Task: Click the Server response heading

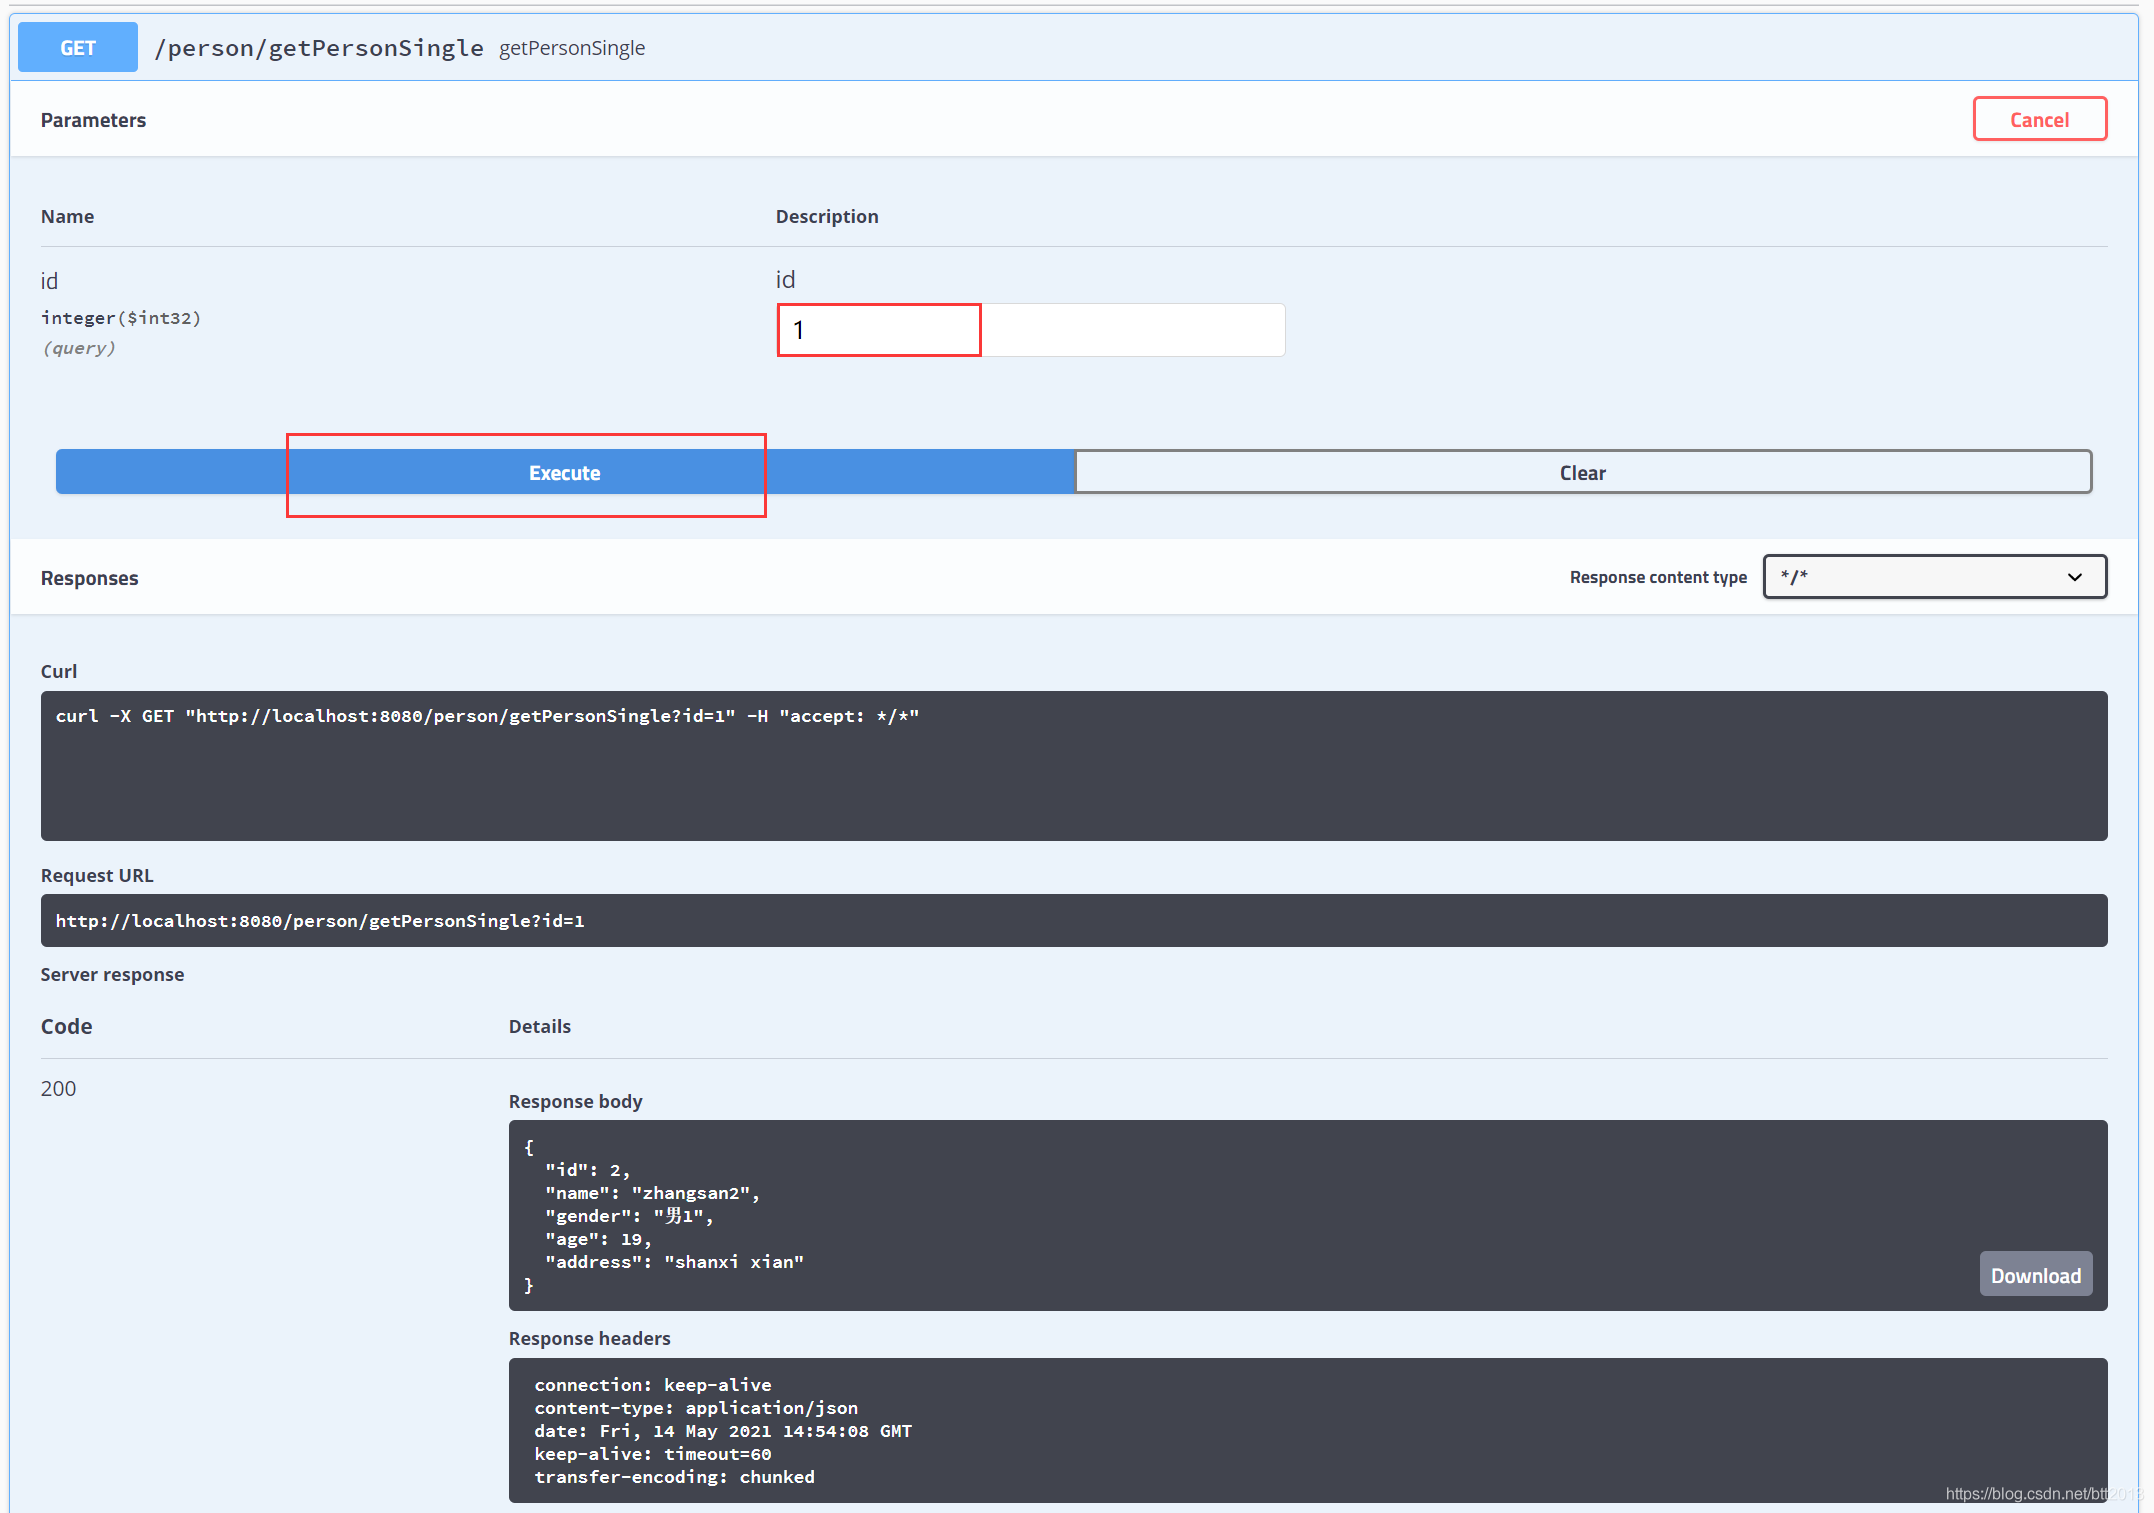Action: (112, 974)
